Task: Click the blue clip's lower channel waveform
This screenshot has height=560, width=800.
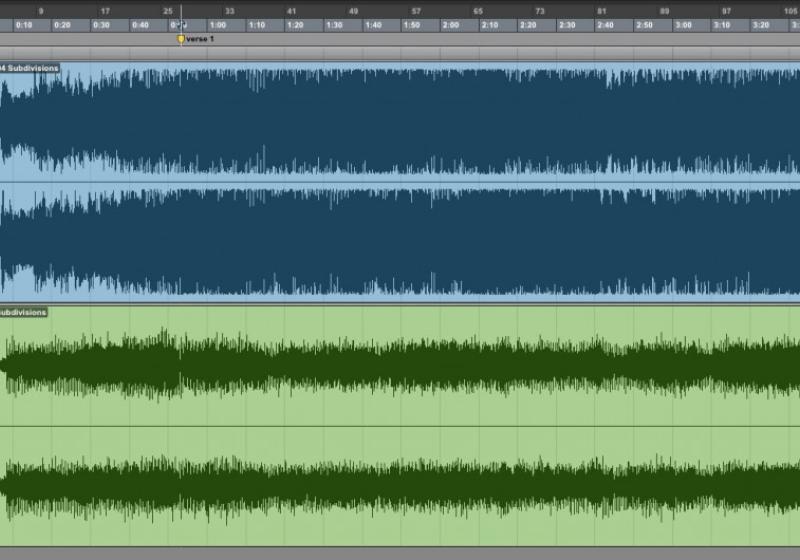Action: click(x=400, y=240)
